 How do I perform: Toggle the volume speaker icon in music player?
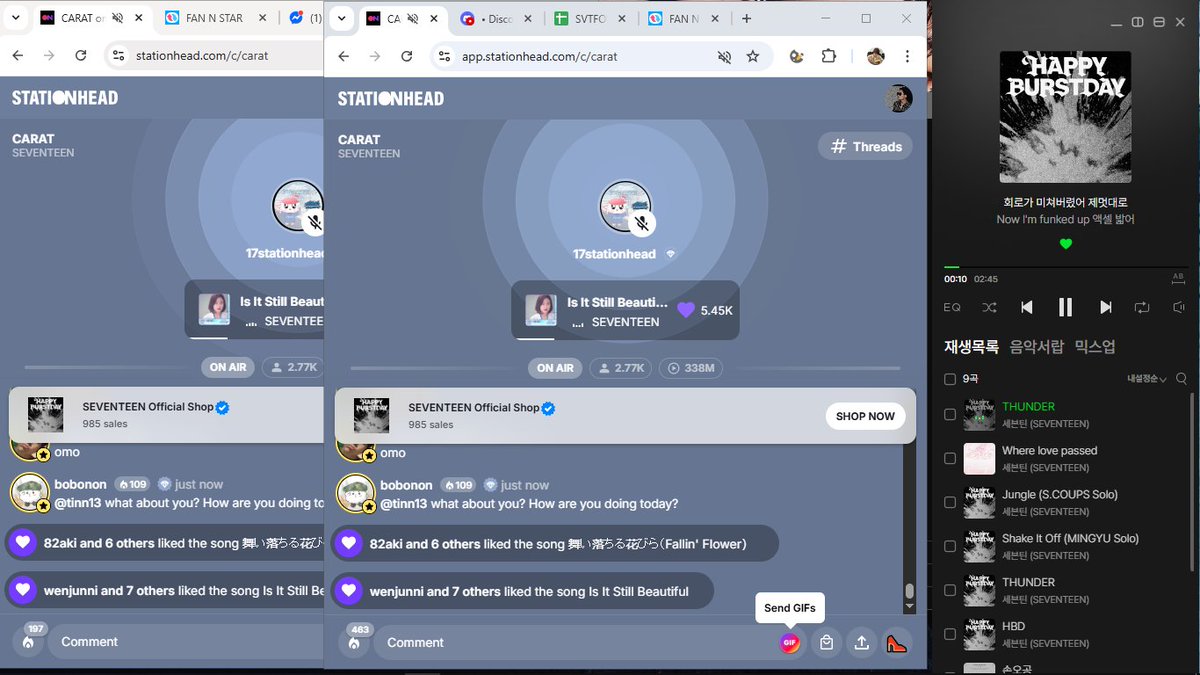(1179, 307)
